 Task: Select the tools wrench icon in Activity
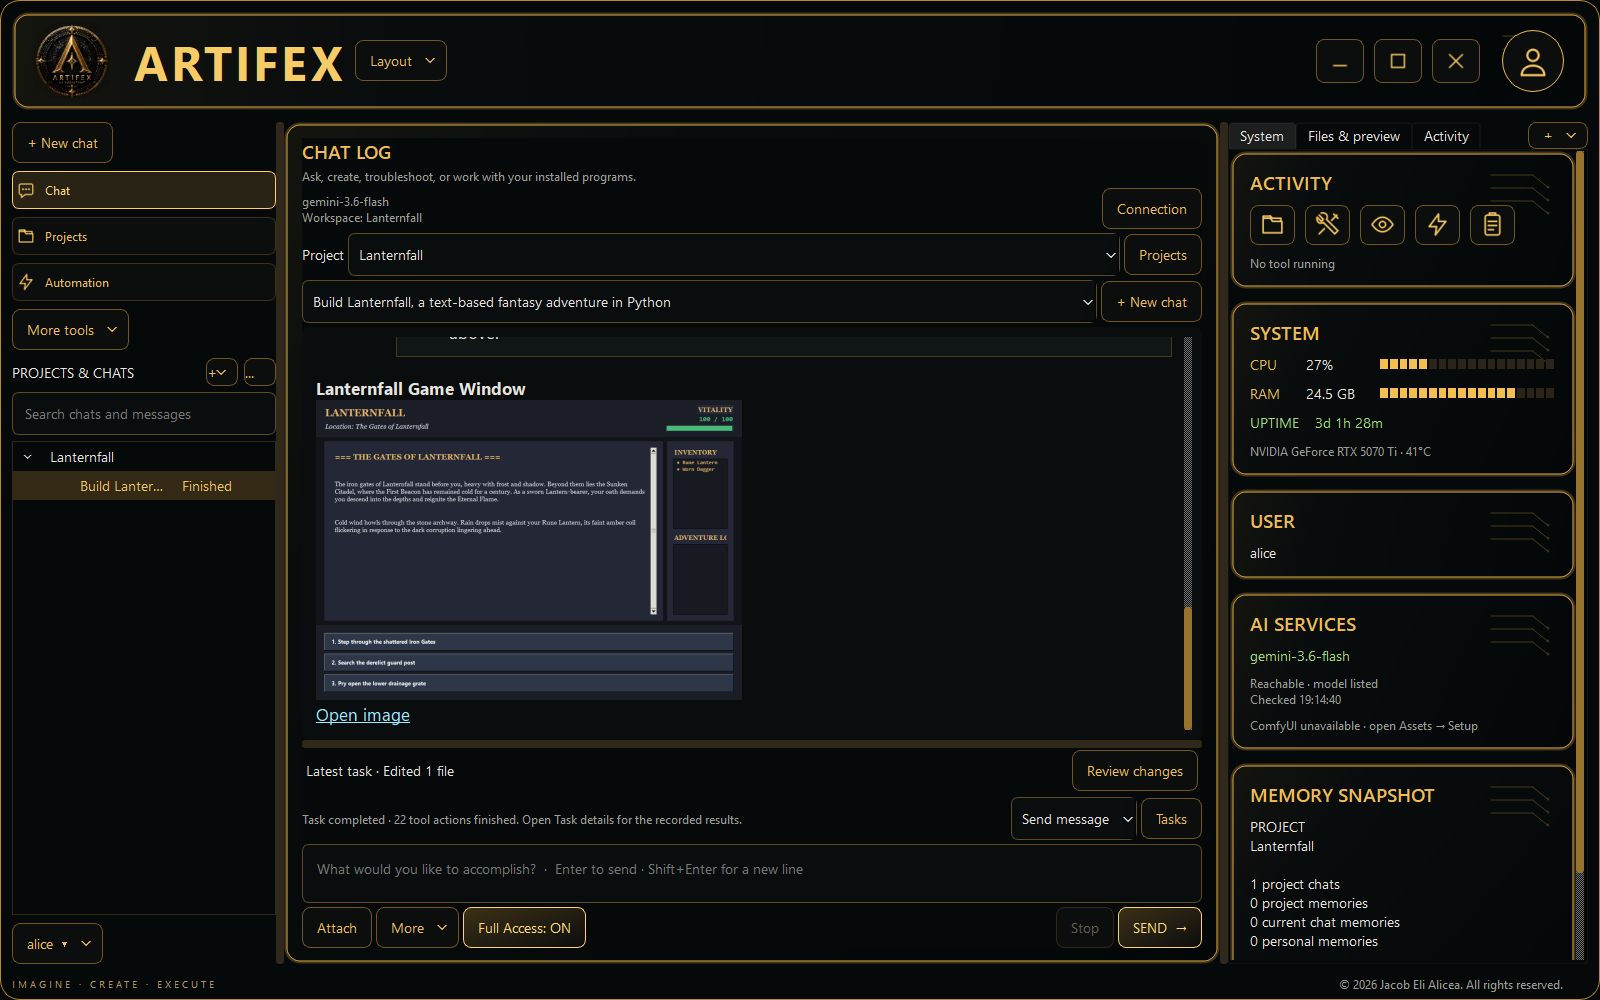[x=1327, y=225]
